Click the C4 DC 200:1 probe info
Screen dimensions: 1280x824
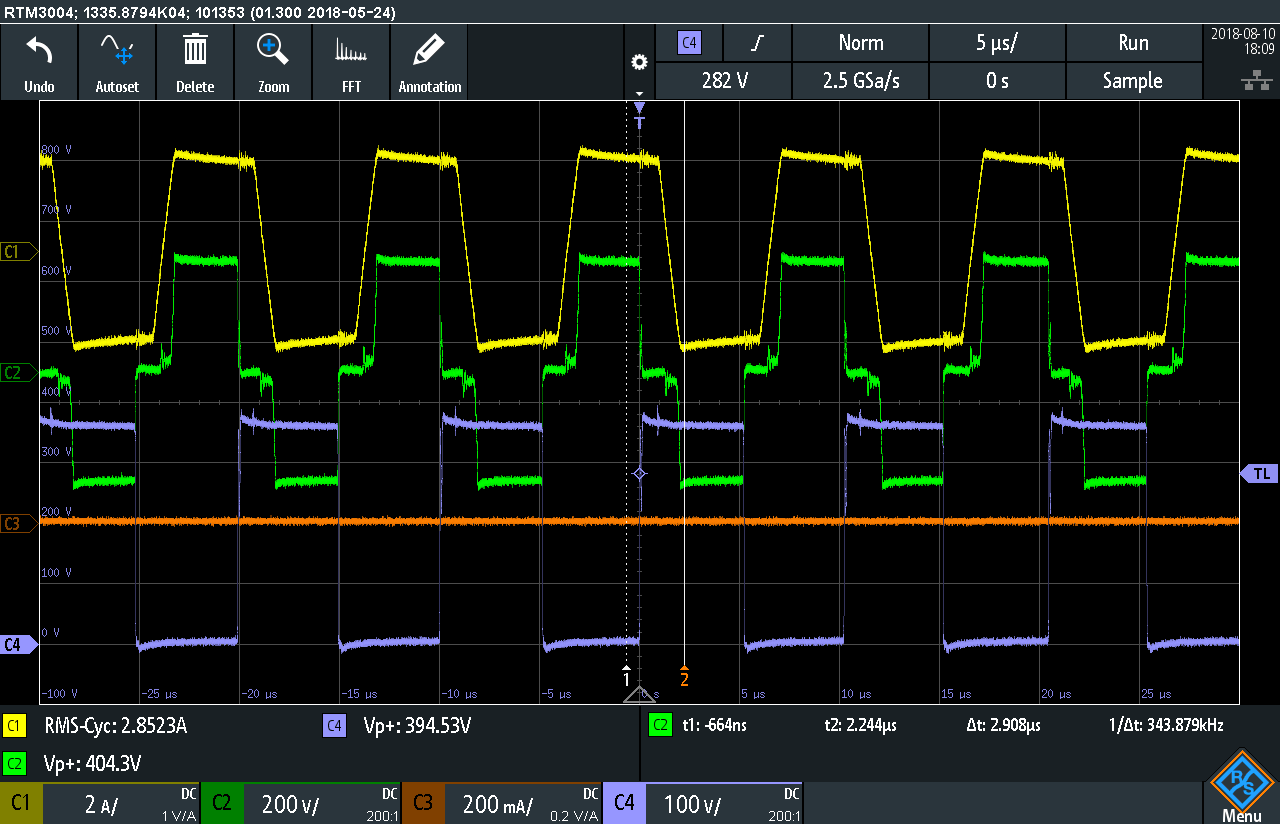[x=782, y=803]
